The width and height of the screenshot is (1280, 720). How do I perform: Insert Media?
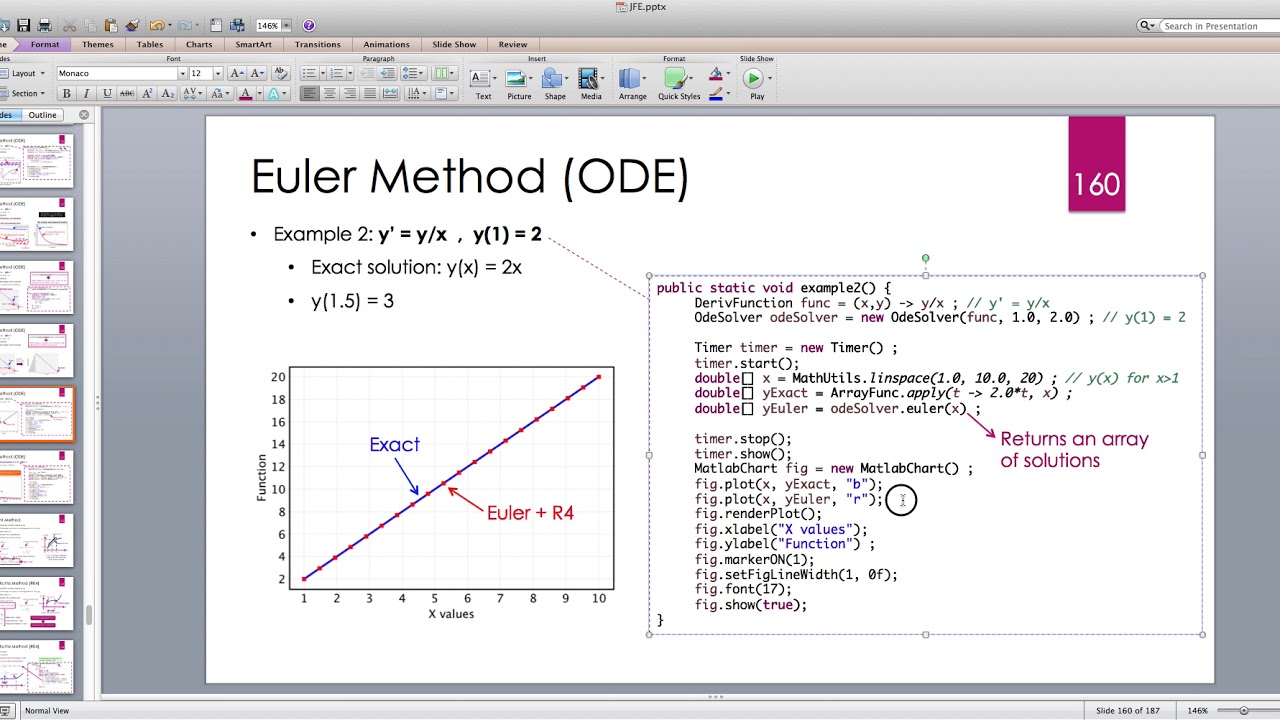(591, 84)
